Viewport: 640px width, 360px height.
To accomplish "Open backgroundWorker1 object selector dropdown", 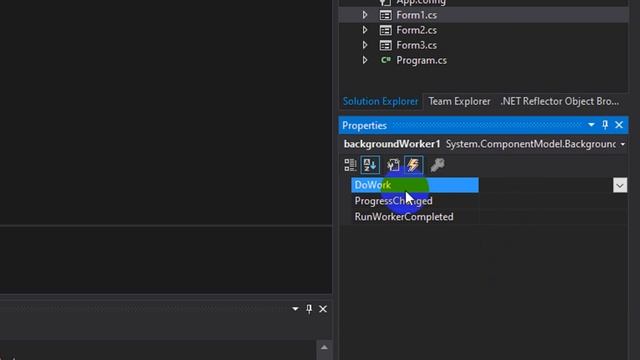I will point(622,144).
